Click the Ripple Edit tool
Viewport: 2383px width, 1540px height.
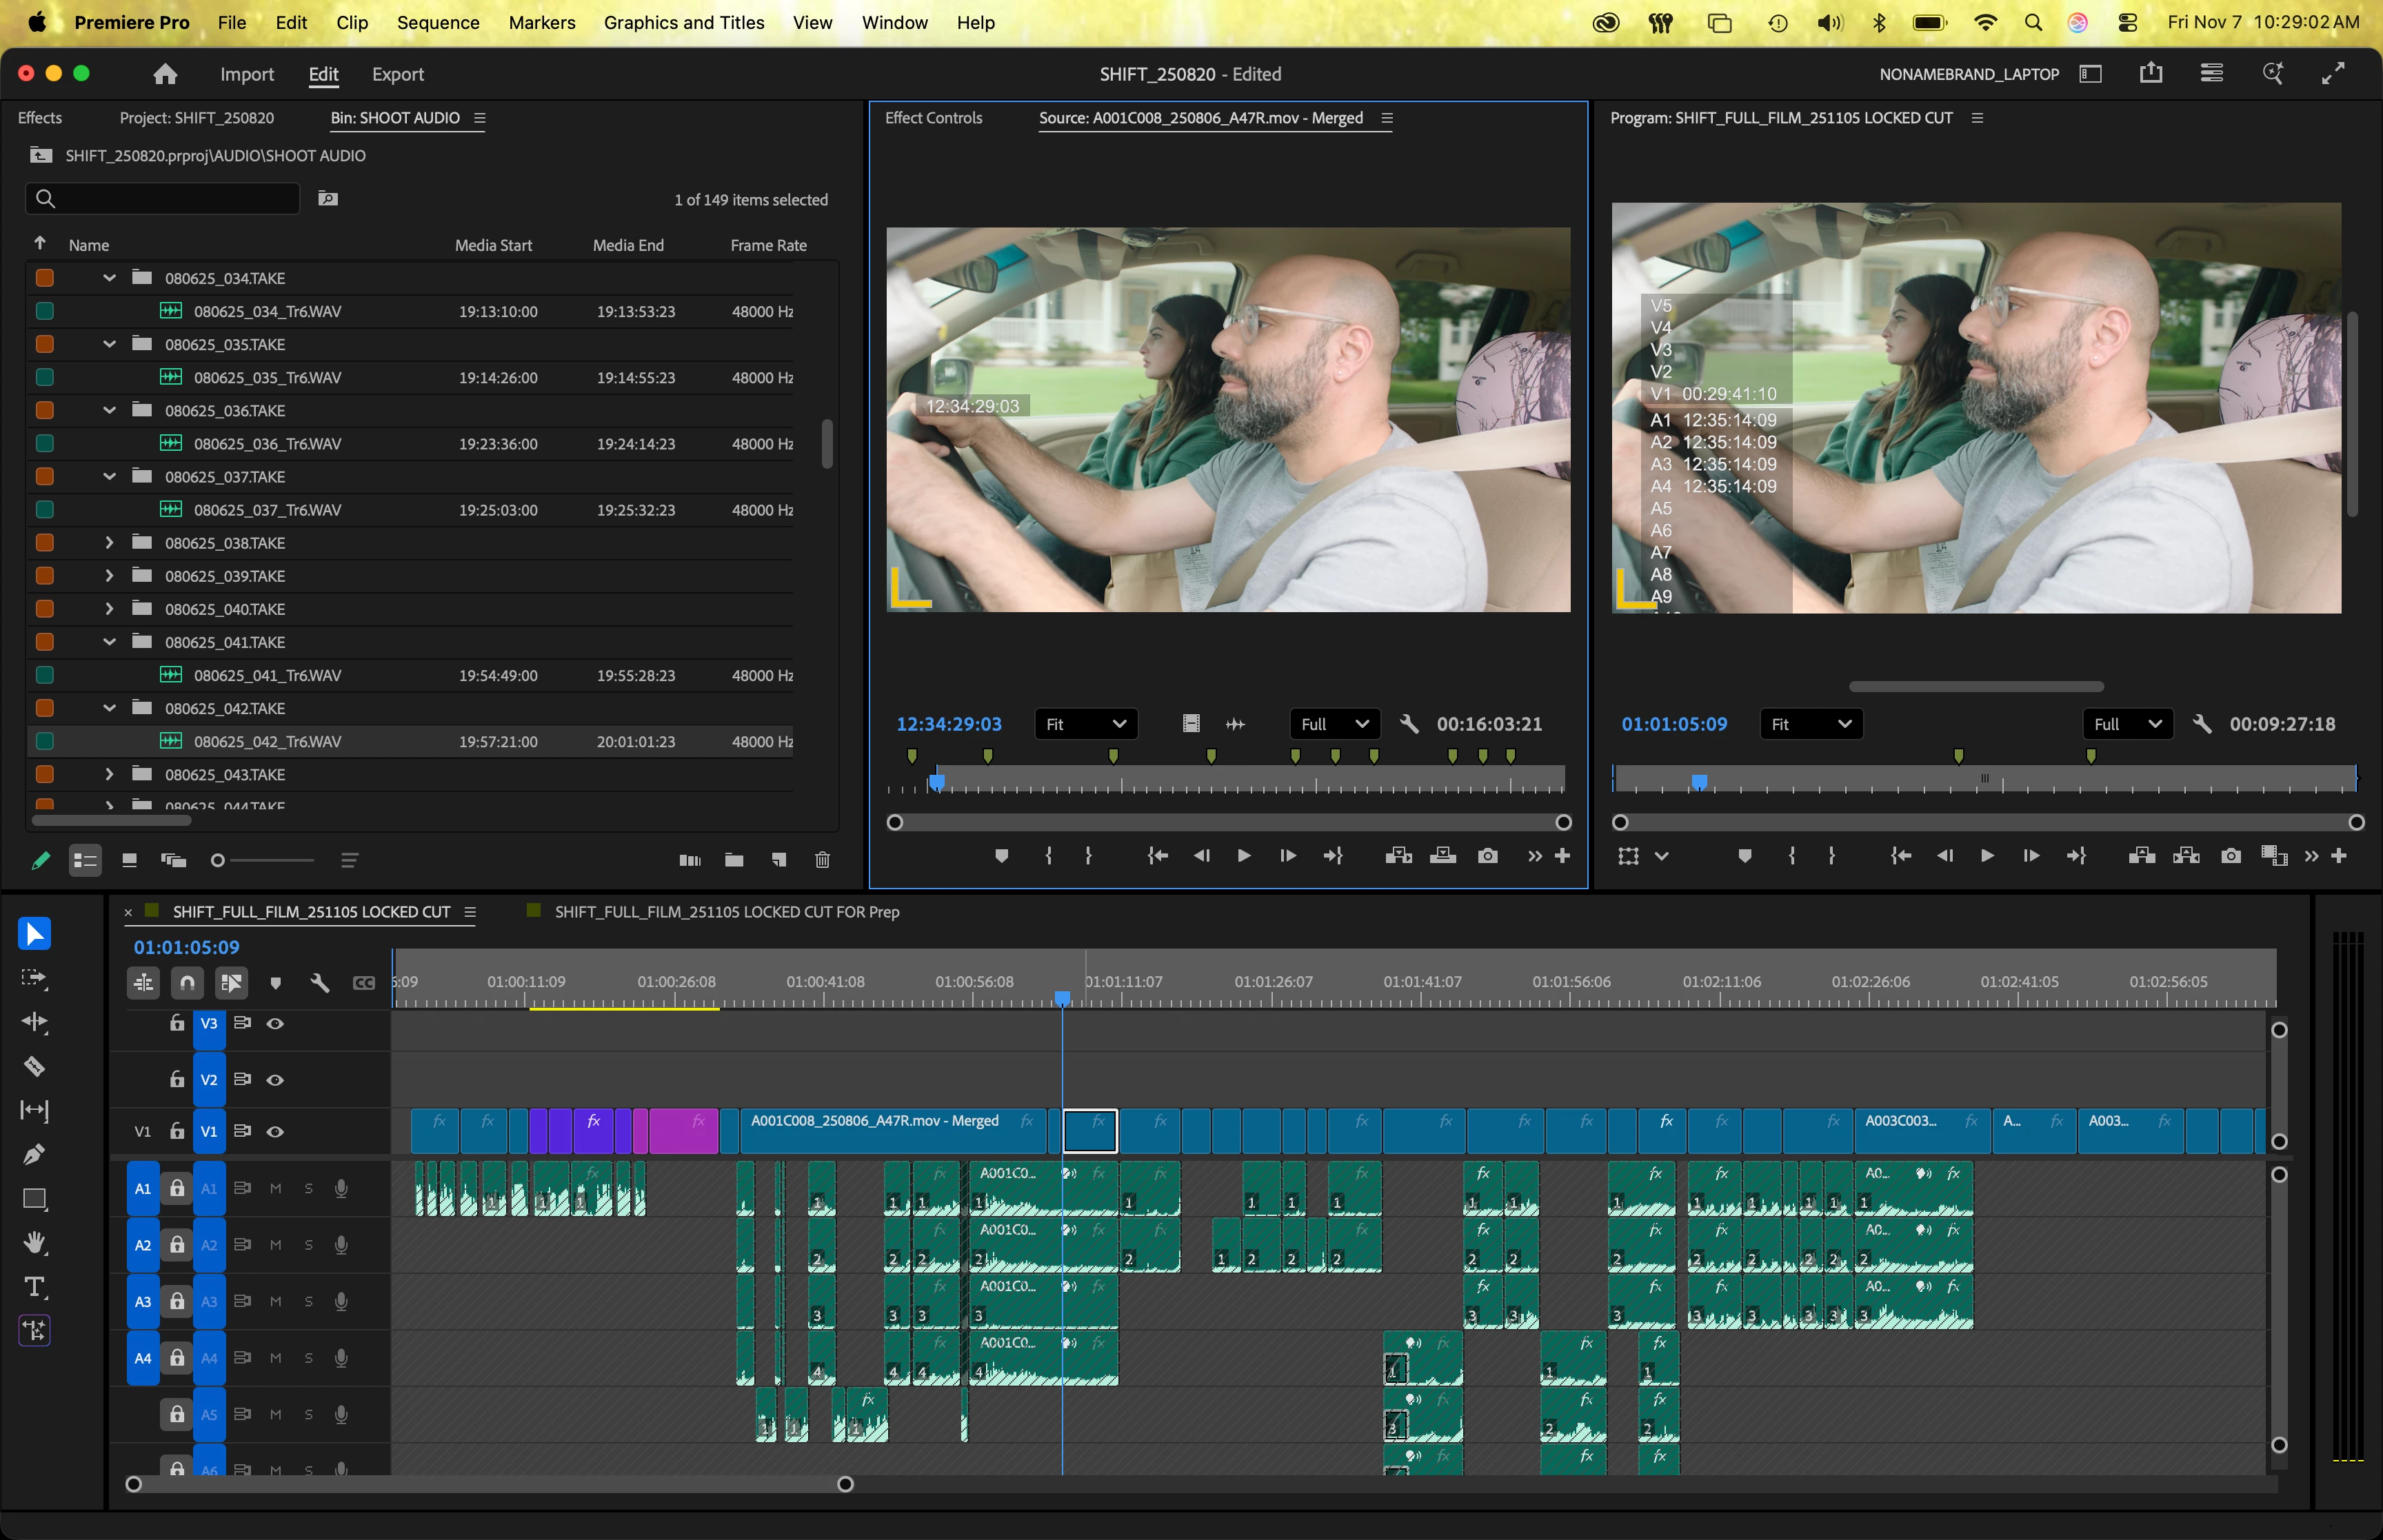34,1021
